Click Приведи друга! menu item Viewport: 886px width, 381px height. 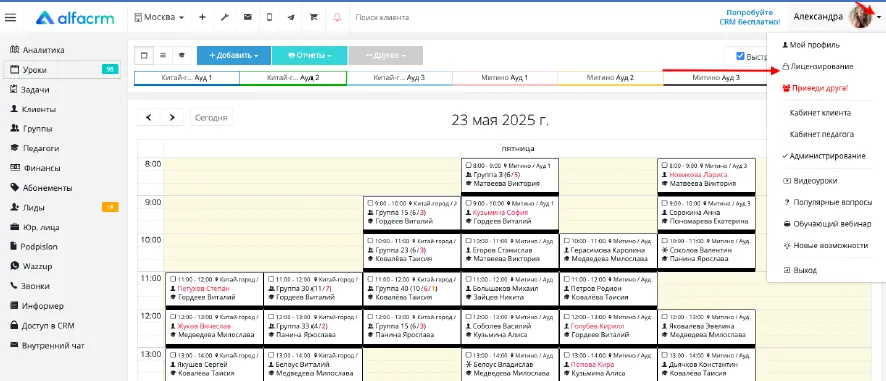pos(815,88)
